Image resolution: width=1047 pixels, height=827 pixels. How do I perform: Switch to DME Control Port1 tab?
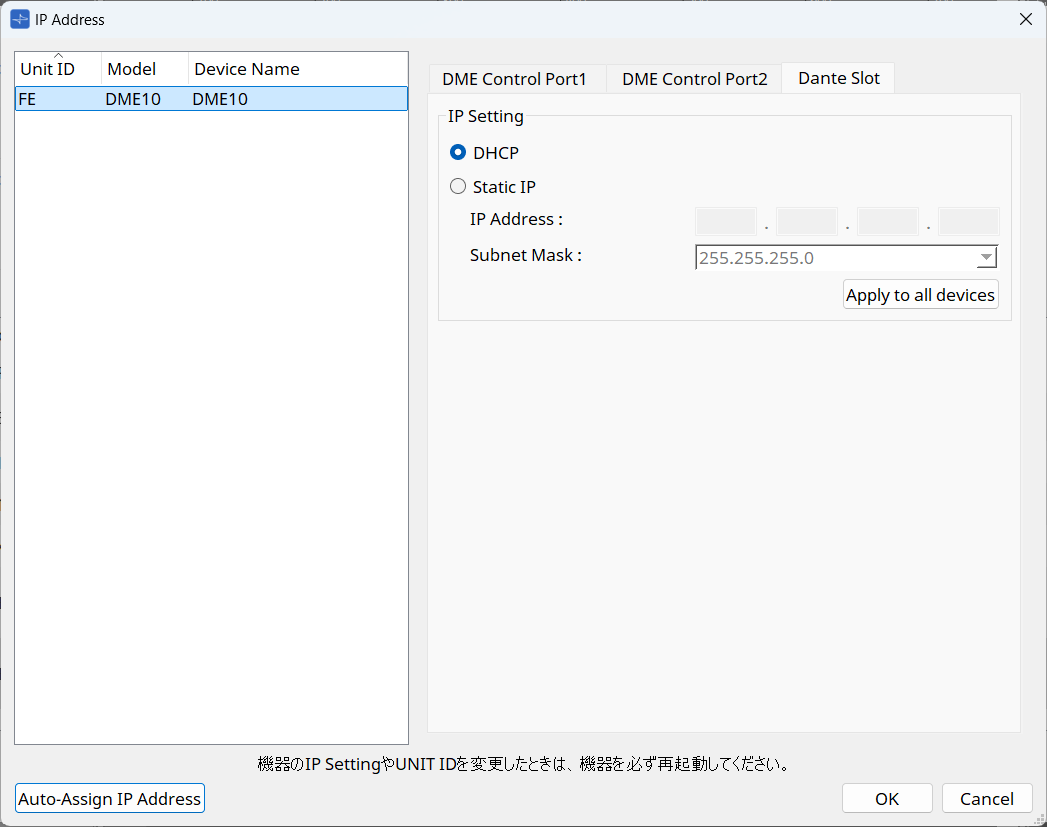(x=514, y=79)
